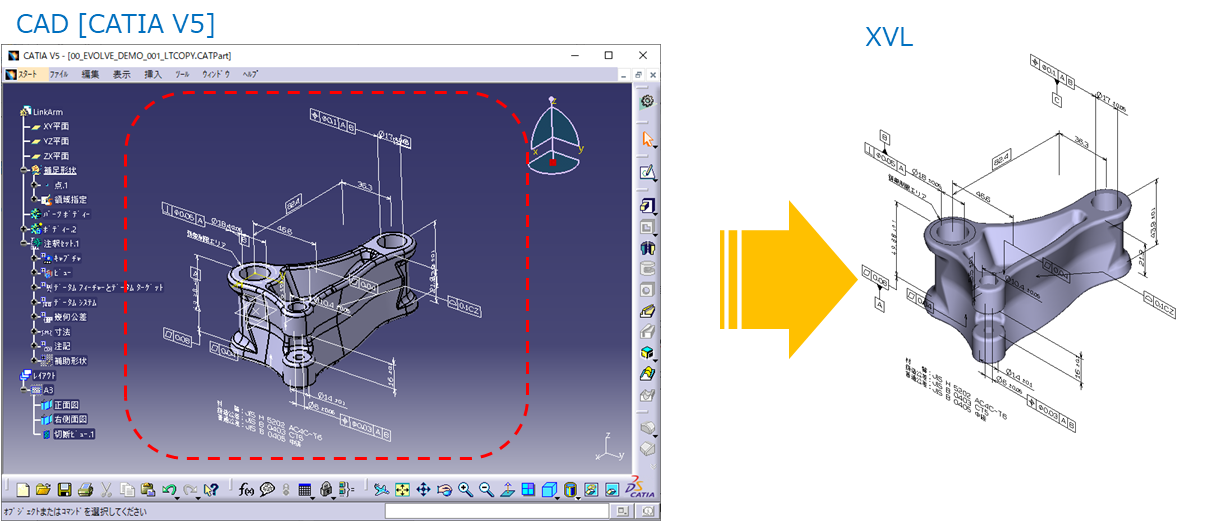Image resolution: width=1220 pixels, height=521 pixels.
Task: Click the Zoom In magnifier icon
Action: click(x=465, y=489)
